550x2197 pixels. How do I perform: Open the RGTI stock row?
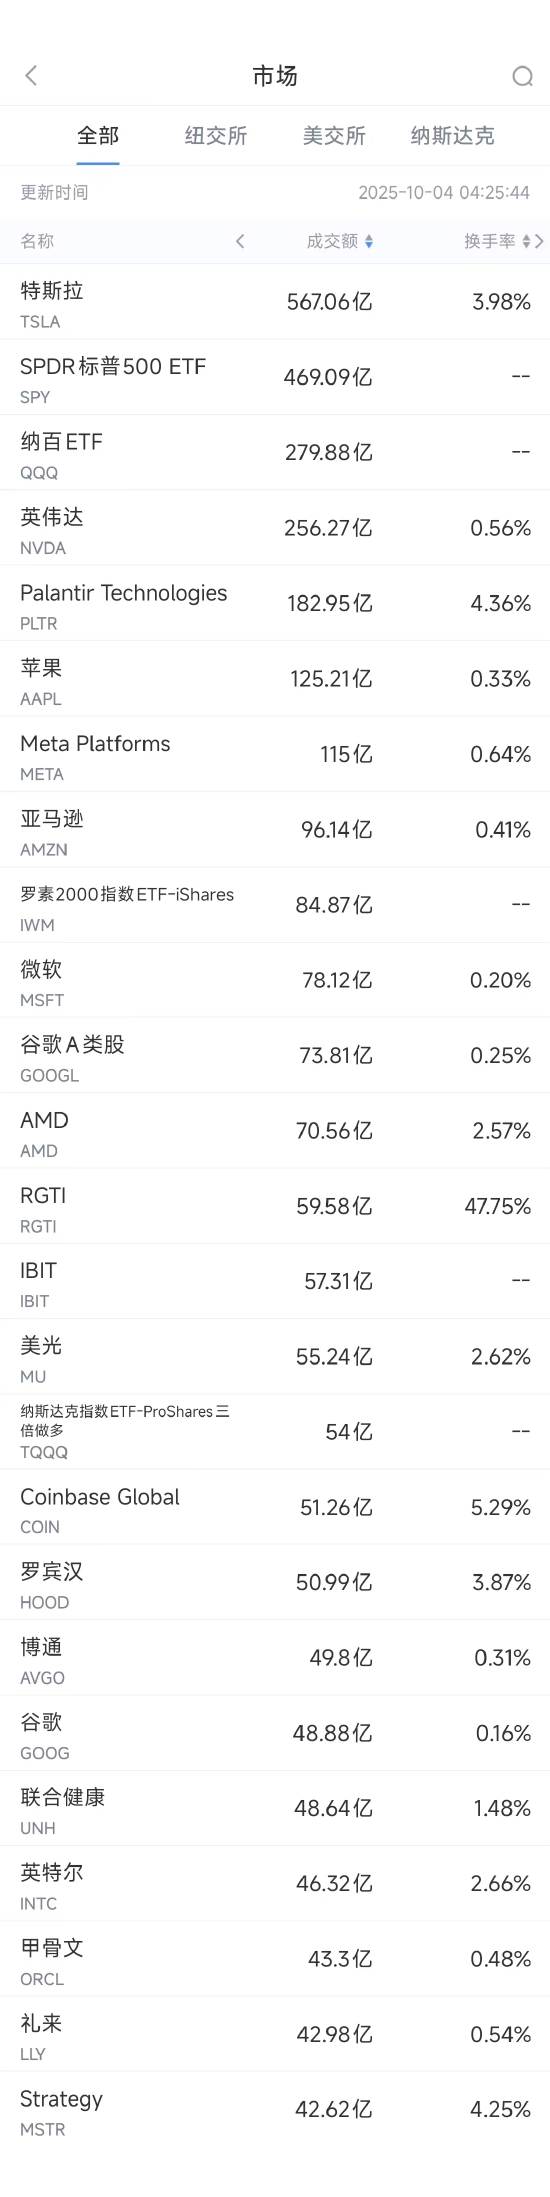275,1206
